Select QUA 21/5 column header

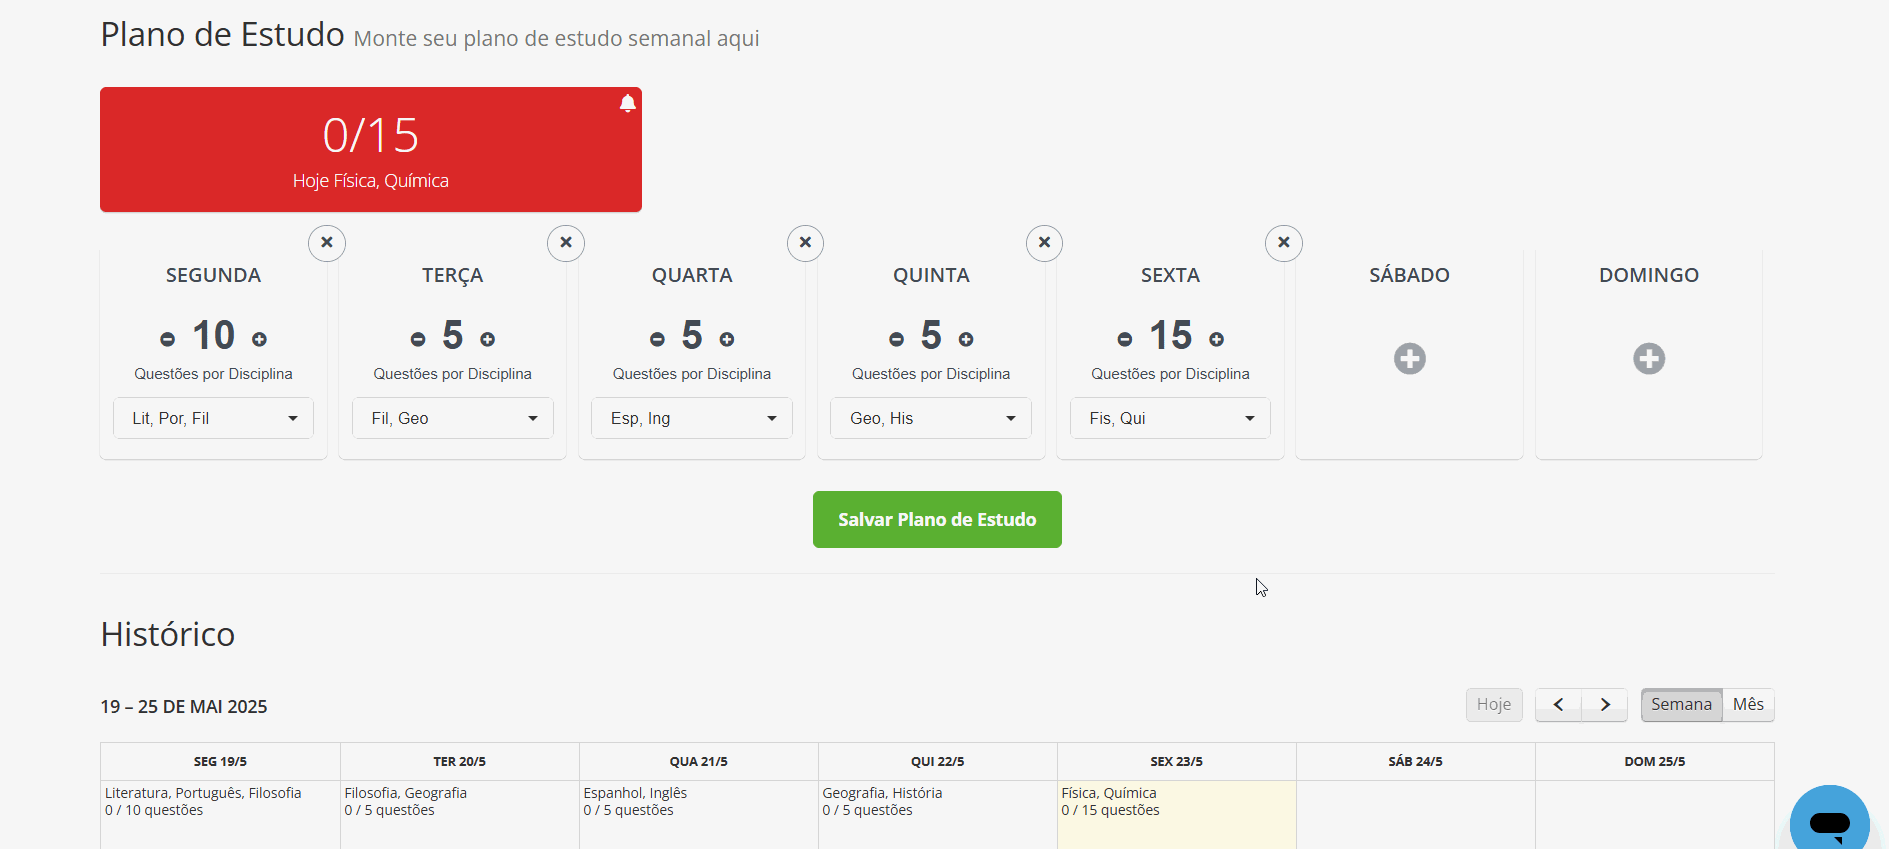pos(698,761)
